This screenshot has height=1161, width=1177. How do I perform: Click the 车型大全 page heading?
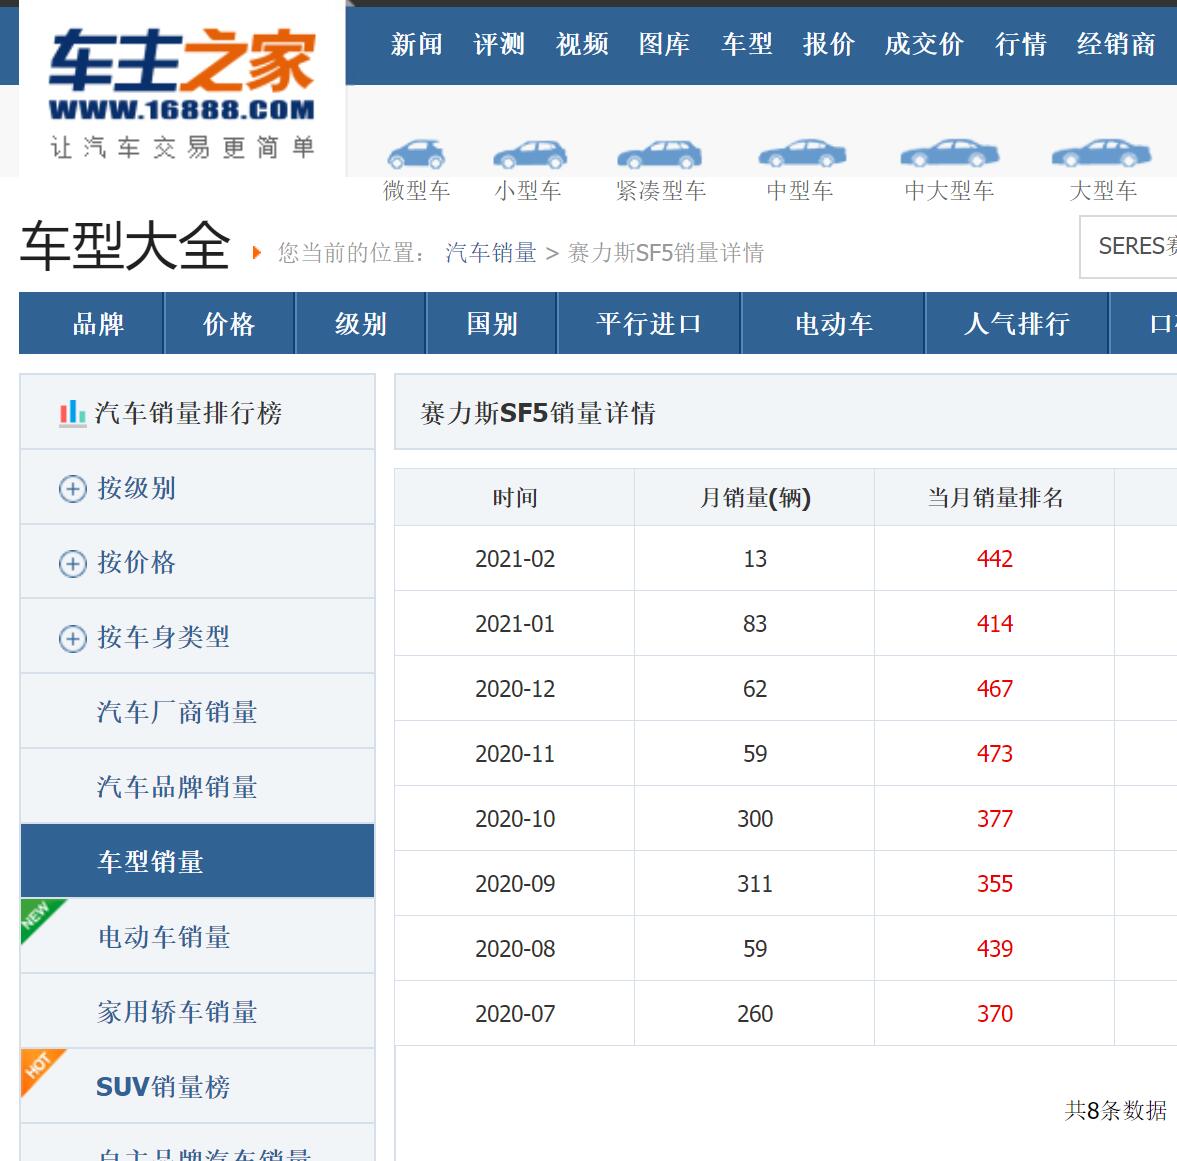(125, 246)
